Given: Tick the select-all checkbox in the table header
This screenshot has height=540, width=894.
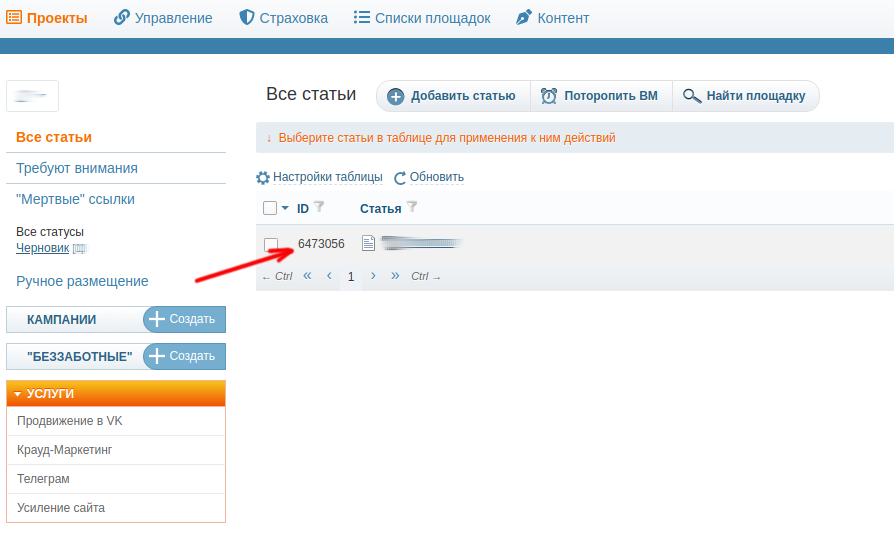Looking at the screenshot, I should pos(270,208).
